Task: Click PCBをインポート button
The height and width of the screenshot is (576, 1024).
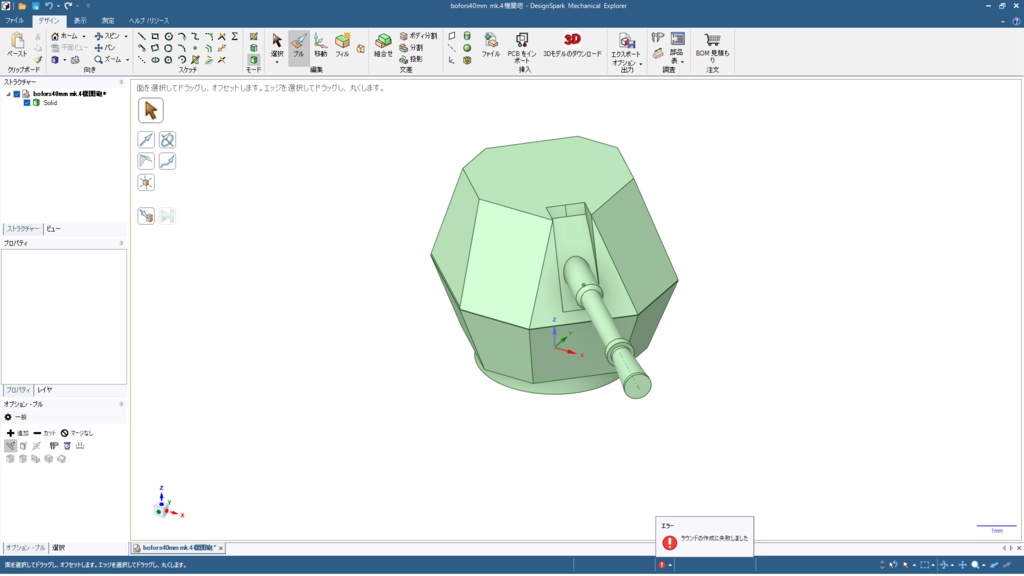Action: 522,47
